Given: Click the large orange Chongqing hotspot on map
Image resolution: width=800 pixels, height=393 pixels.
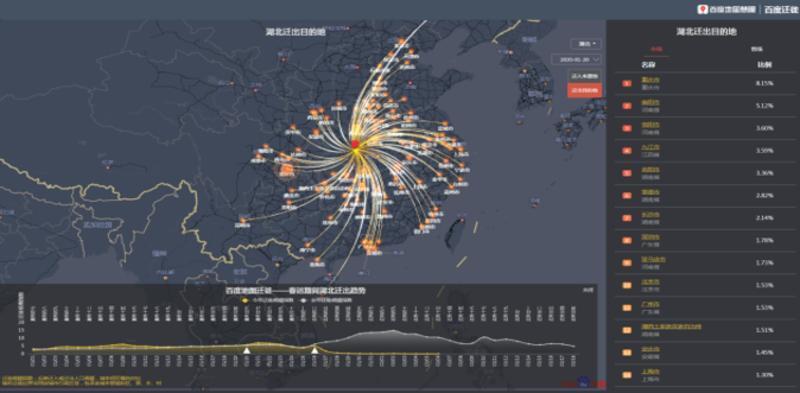Looking at the screenshot, I should (x=286, y=169).
